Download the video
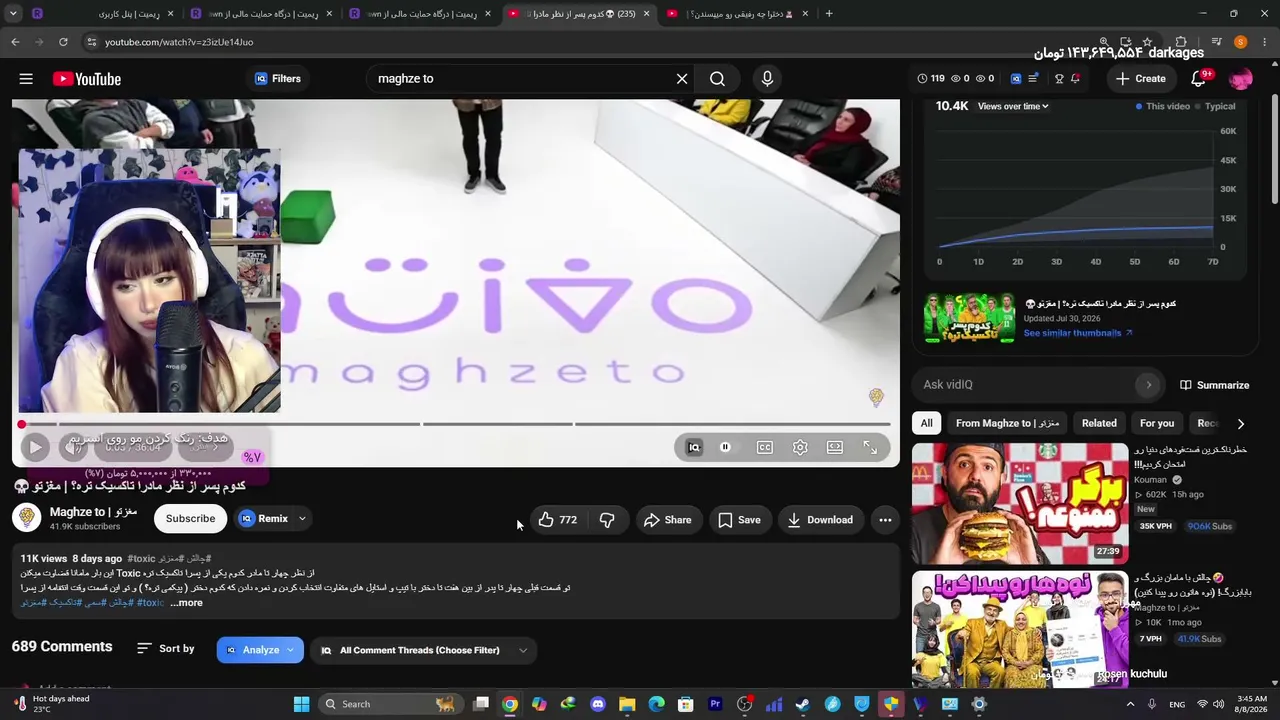The image size is (1280, 720). pyautogui.click(x=820, y=520)
